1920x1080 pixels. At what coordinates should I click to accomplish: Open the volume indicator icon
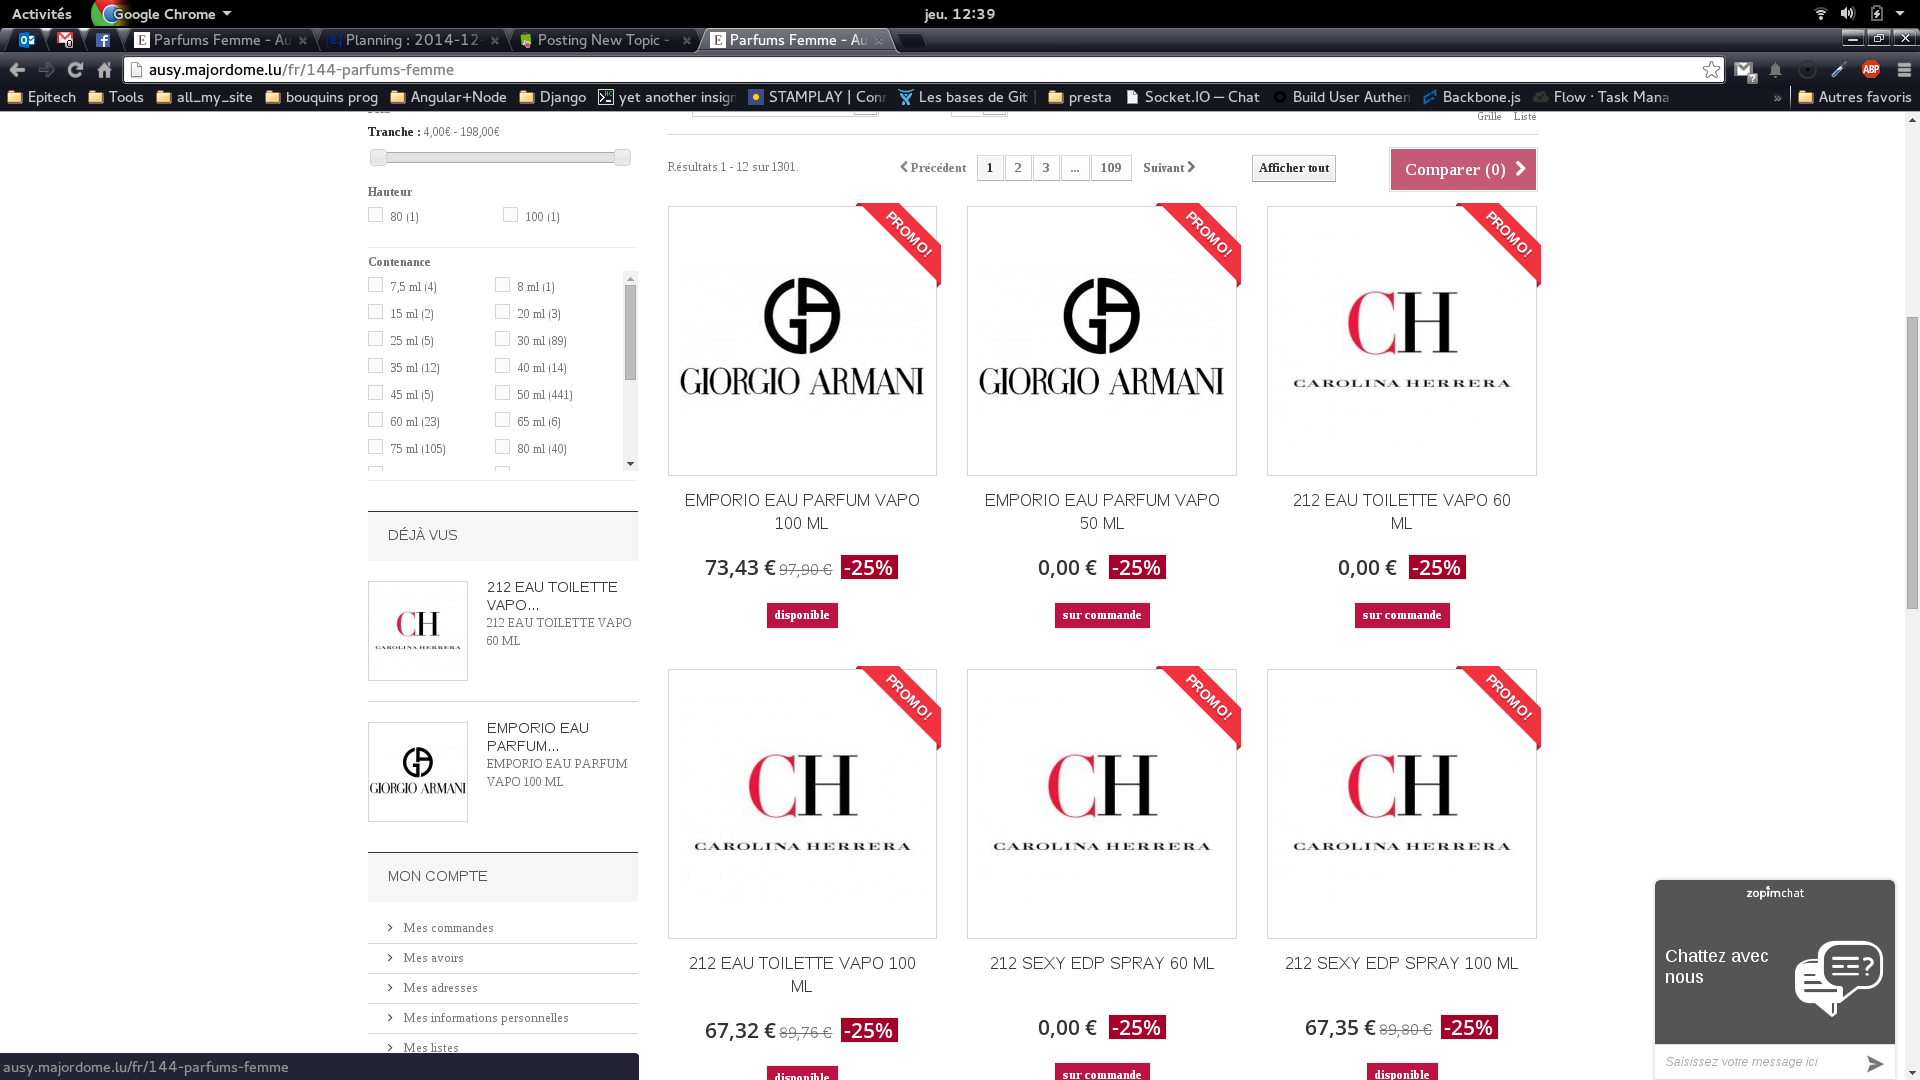(1848, 14)
